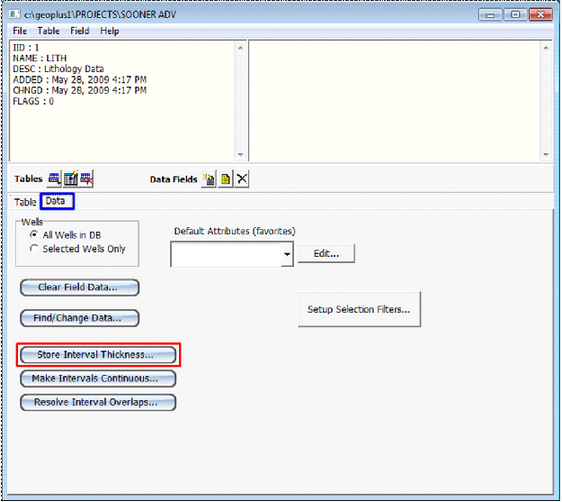Click the right pane's up scroll arrow
Image resolution: width=562 pixels, height=502 pixels.
coord(546,48)
